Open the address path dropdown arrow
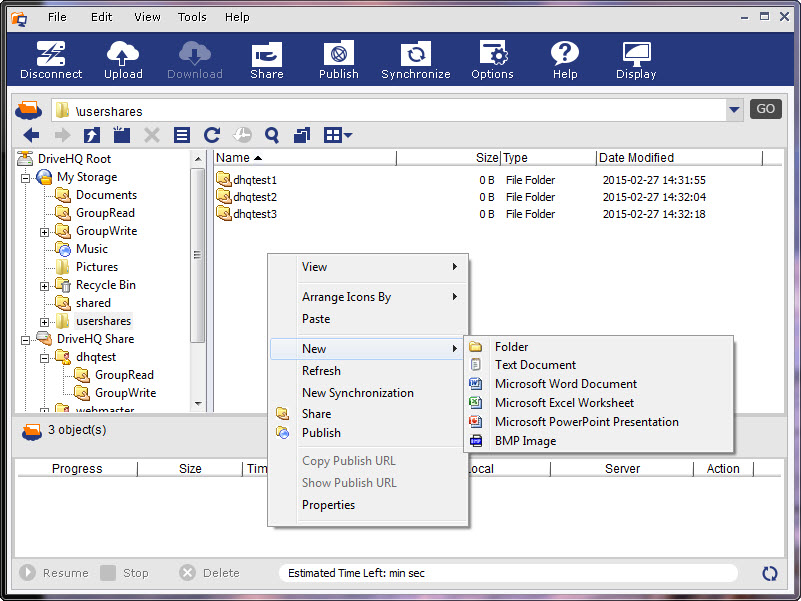This screenshot has width=801, height=601. pos(735,110)
